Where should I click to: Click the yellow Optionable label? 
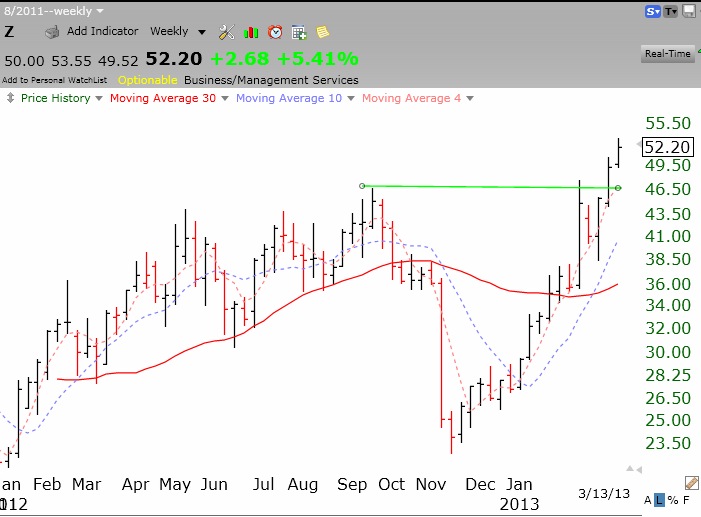(x=148, y=80)
